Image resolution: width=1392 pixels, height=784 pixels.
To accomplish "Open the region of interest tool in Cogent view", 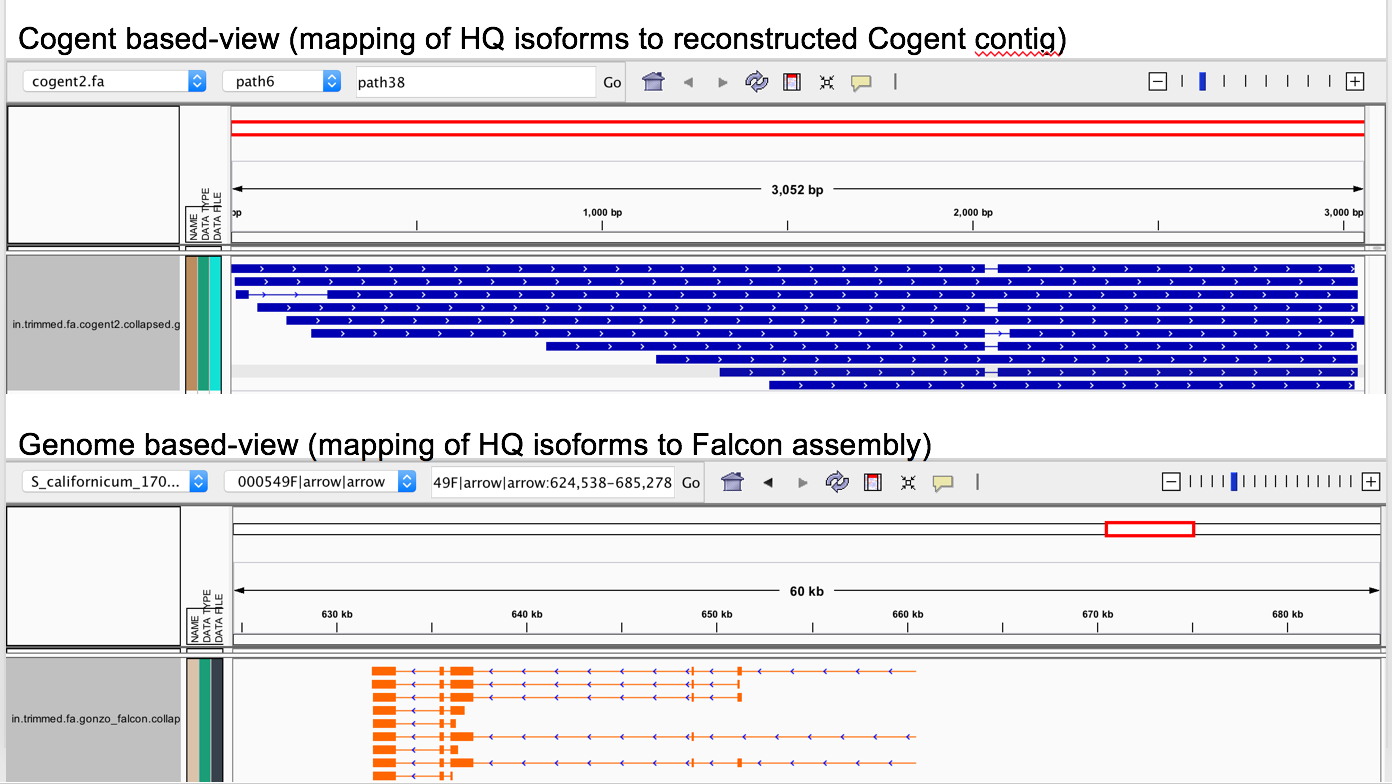I will 791,82.
